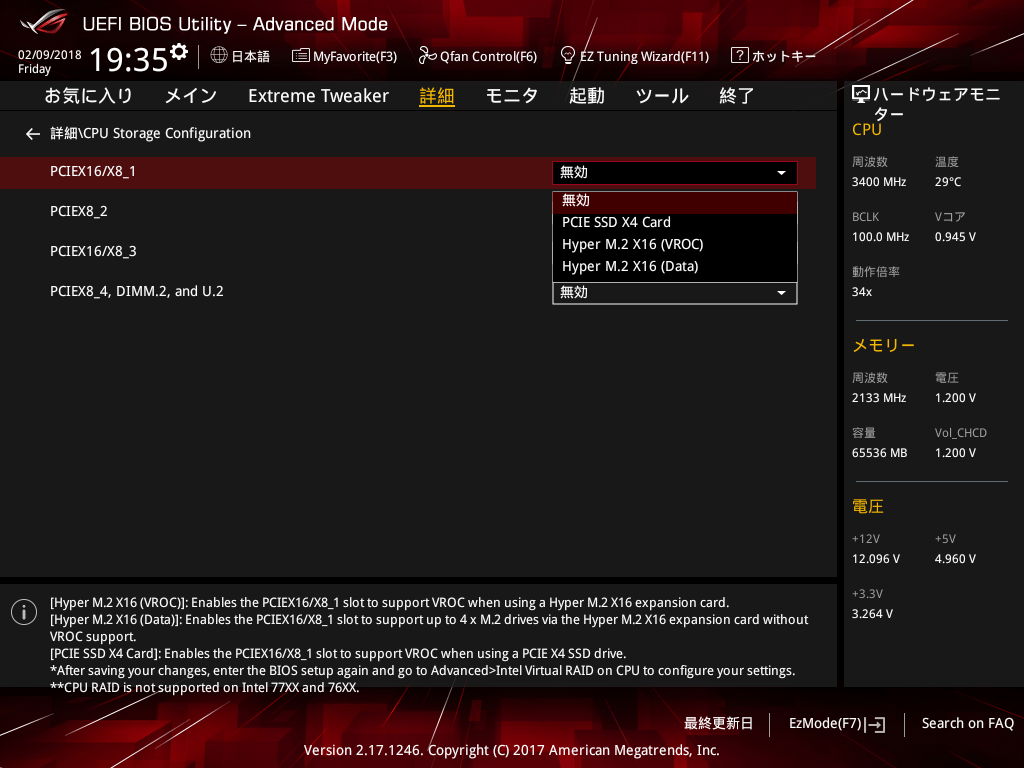Click the lightbulb EZ Tuning Wizard icon
The image size is (1024, 768).
pyautogui.click(x=568, y=56)
